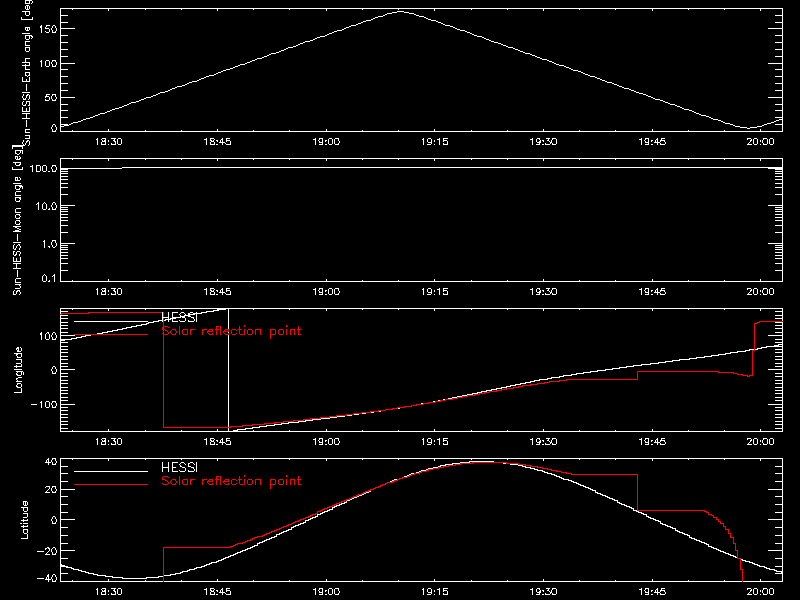Screen dimensions: 800x600
Task: Click the 100 tick on Longitude axis
Action: (48, 336)
